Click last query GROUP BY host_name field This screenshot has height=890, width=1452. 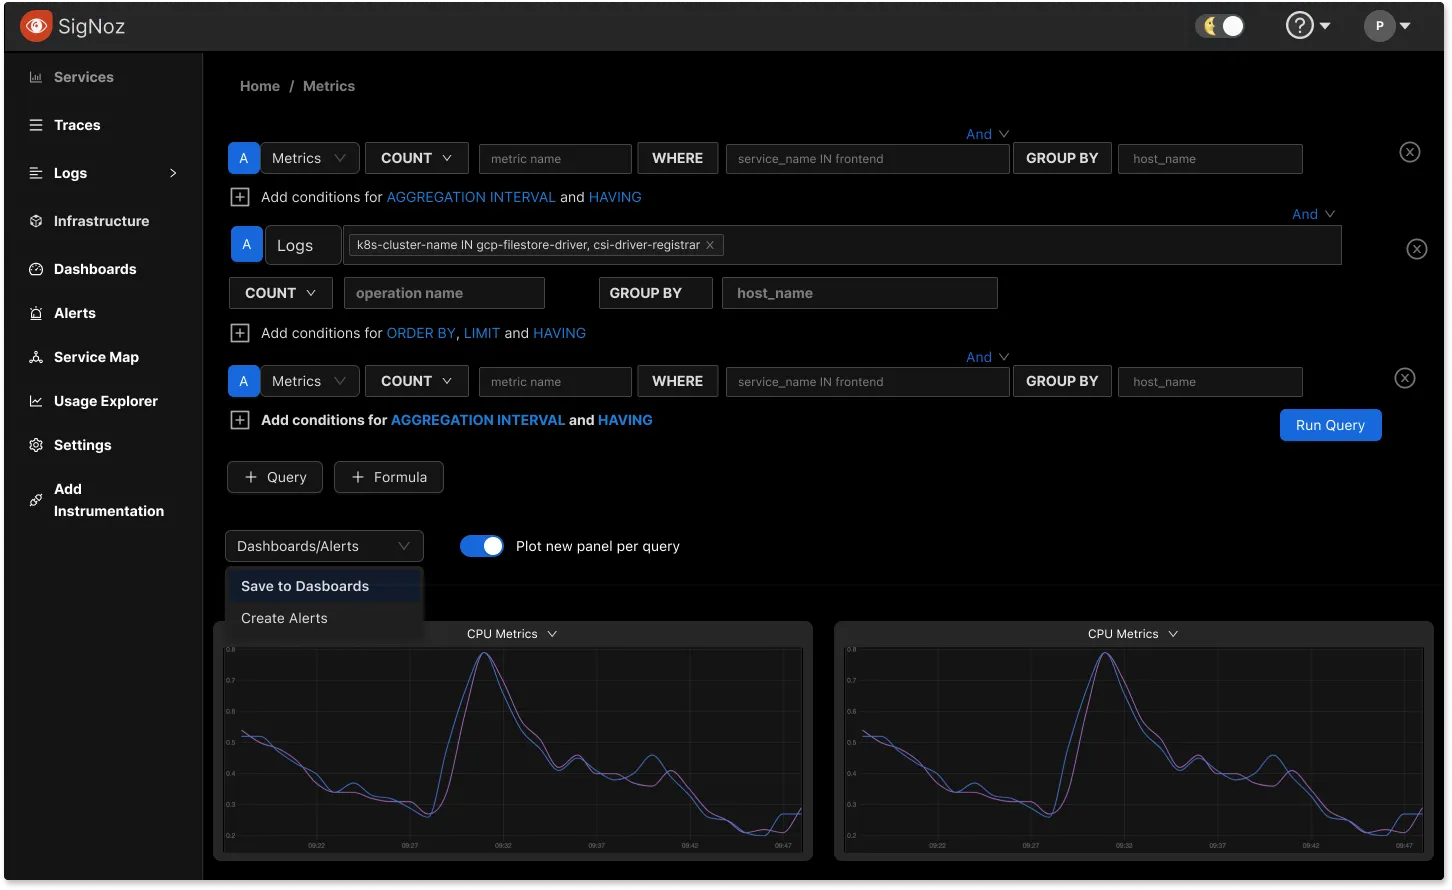tap(1210, 381)
